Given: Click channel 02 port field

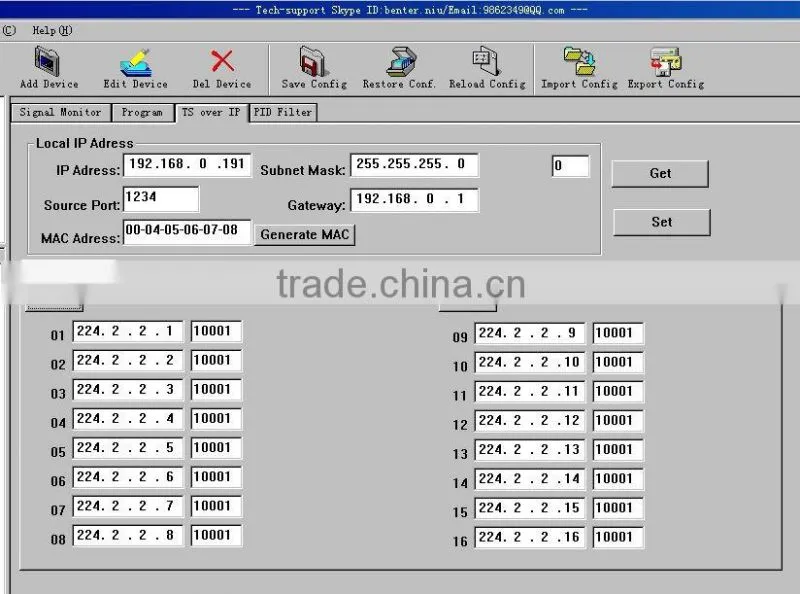Looking at the screenshot, I should [x=216, y=360].
